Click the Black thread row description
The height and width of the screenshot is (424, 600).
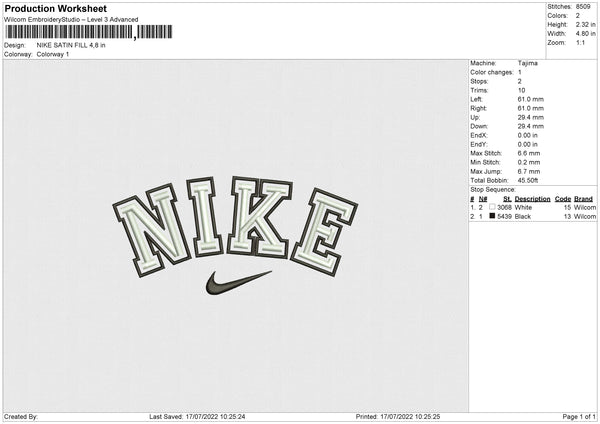(x=523, y=217)
